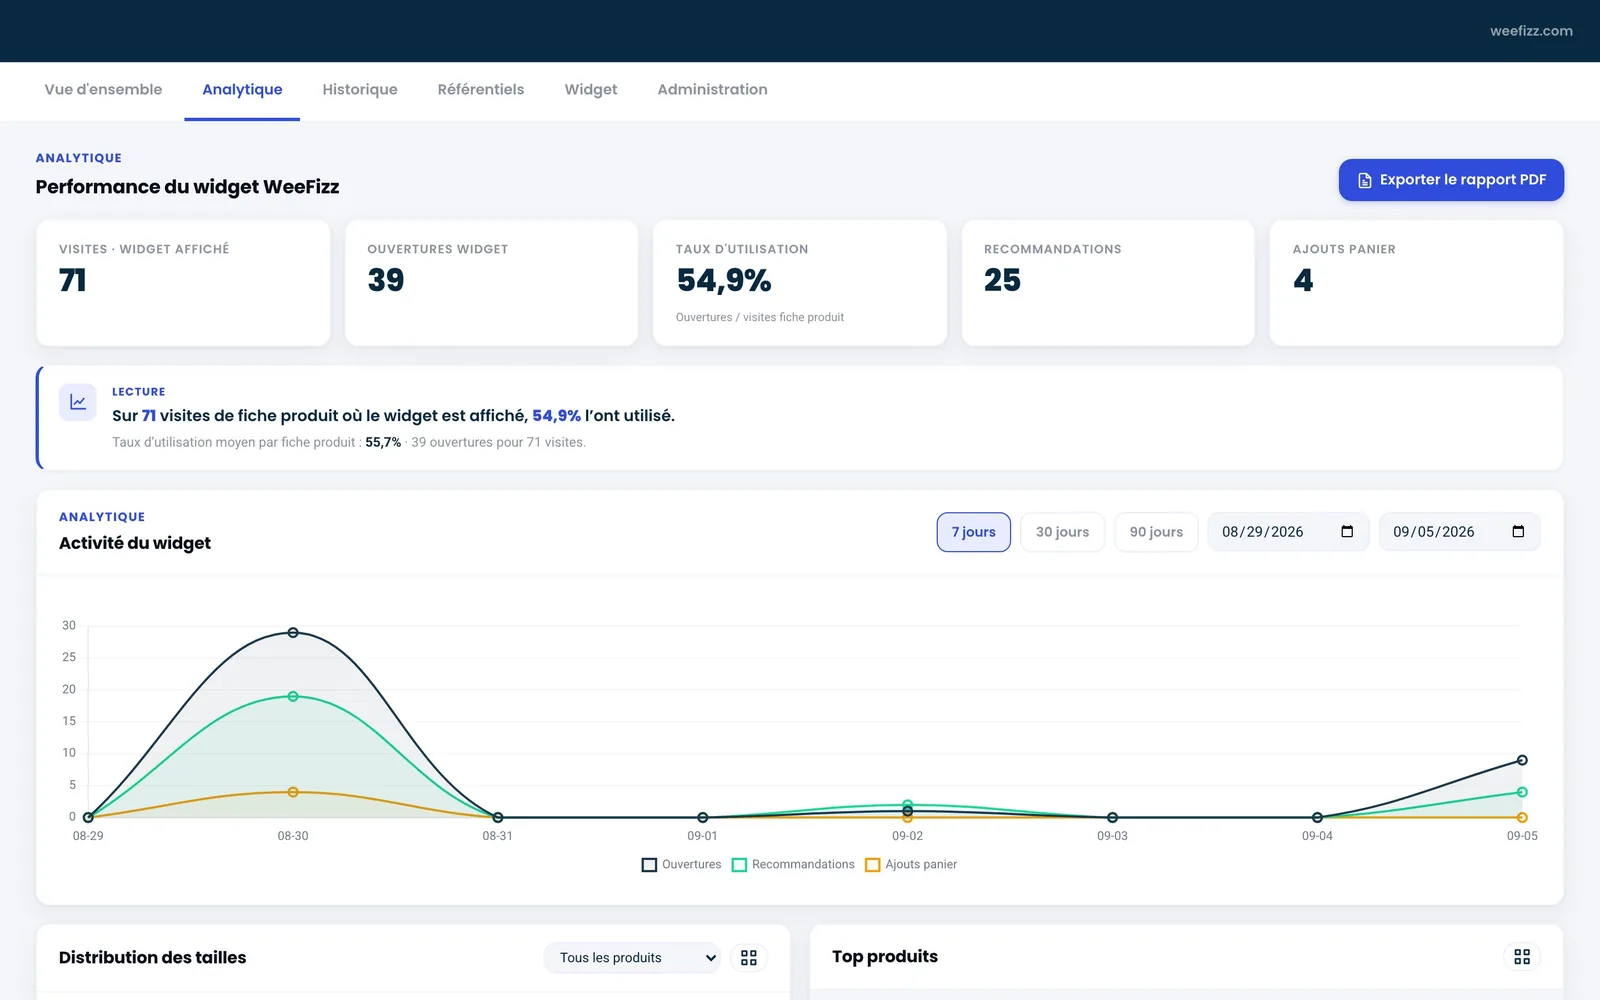Open calendar picker for end date

pos(1518,532)
